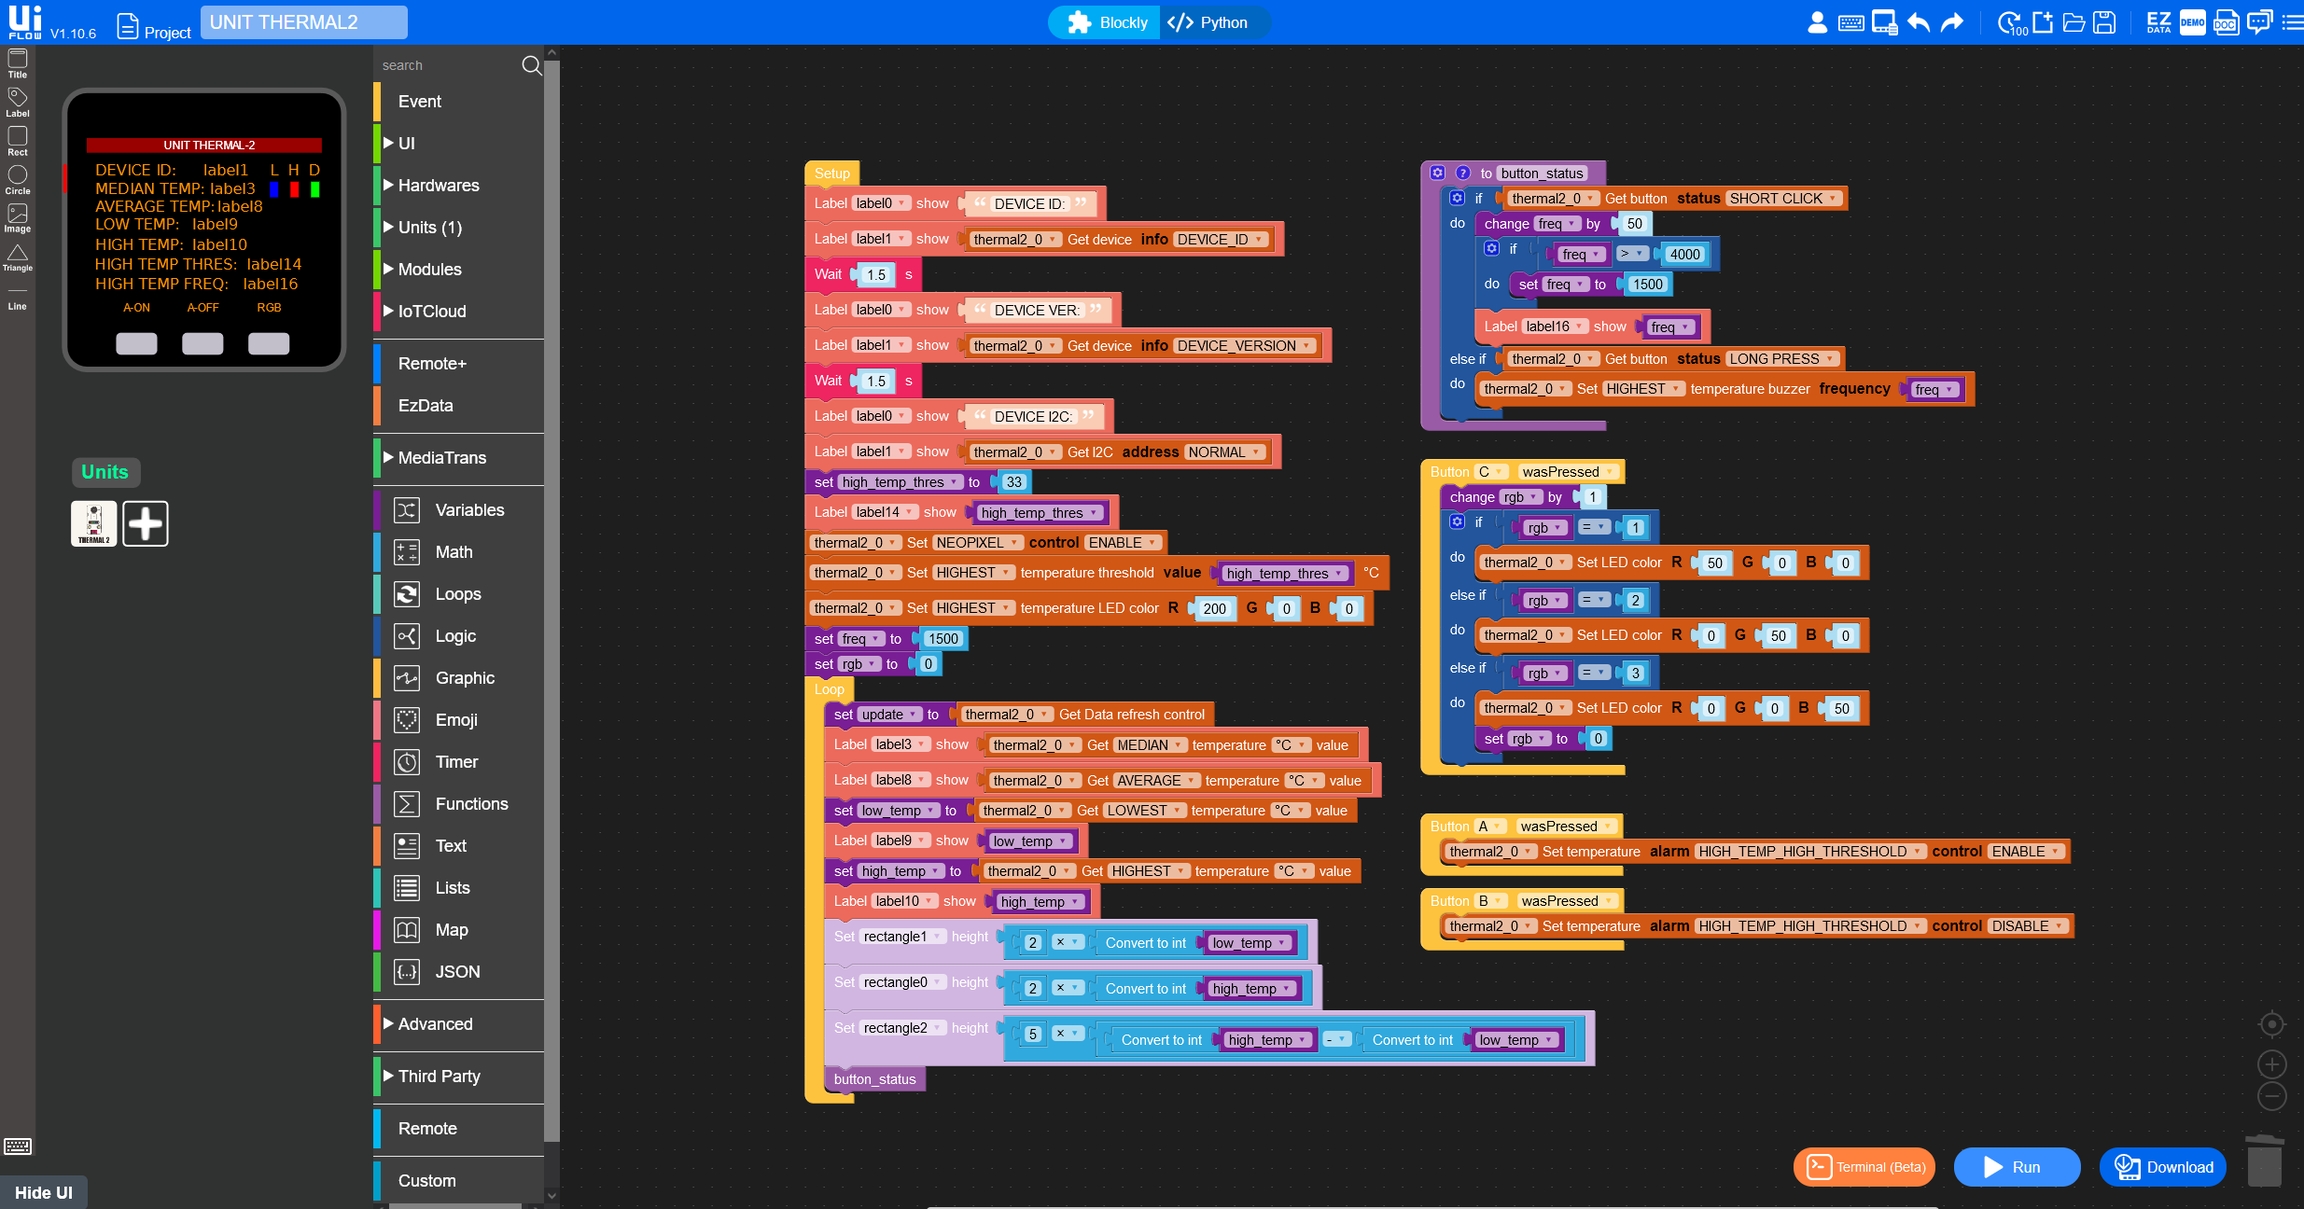
Task: Click the save floppy disk icon
Action: [x=2104, y=22]
